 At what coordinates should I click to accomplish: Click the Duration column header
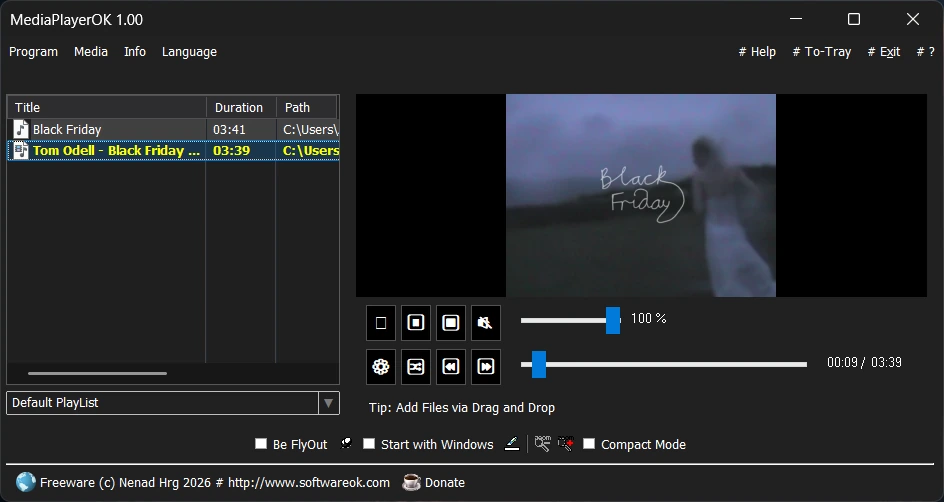pyautogui.click(x=241, y=107)
